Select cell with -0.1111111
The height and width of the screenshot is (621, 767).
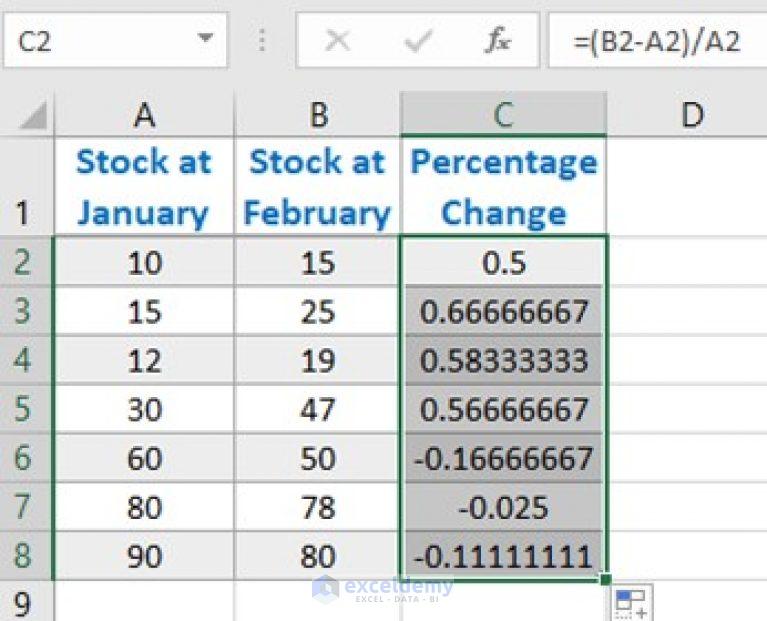click(x=503, y=556)
